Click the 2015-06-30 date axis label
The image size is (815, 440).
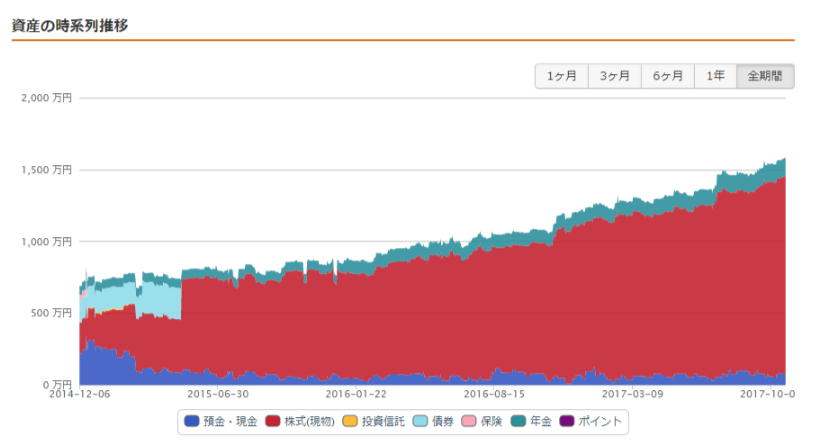[218, 394]
